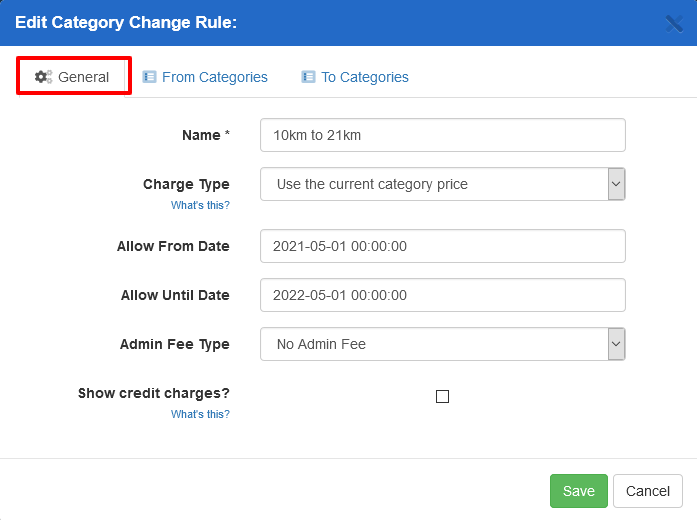The width and height of the screenshot is (697, 520).
Task: Close the Edit Category Change Rule dialog
Action: click(x=675, y=24)
